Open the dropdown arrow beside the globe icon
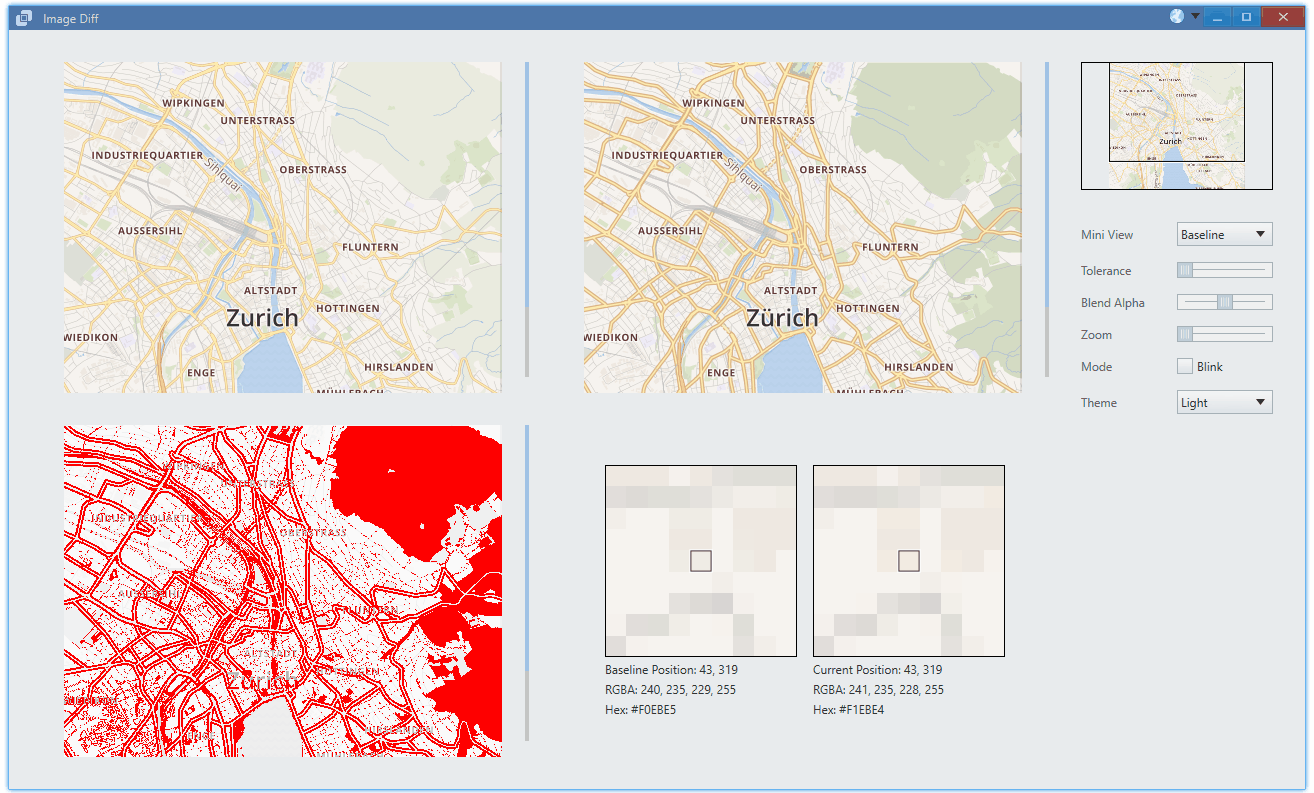The width and height of the screenshot is (1314, 793). (1194, 17)
